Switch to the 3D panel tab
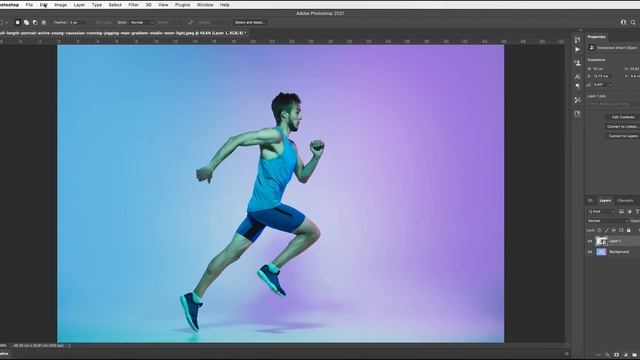The image size is (640, 360). tap(590, 200)
